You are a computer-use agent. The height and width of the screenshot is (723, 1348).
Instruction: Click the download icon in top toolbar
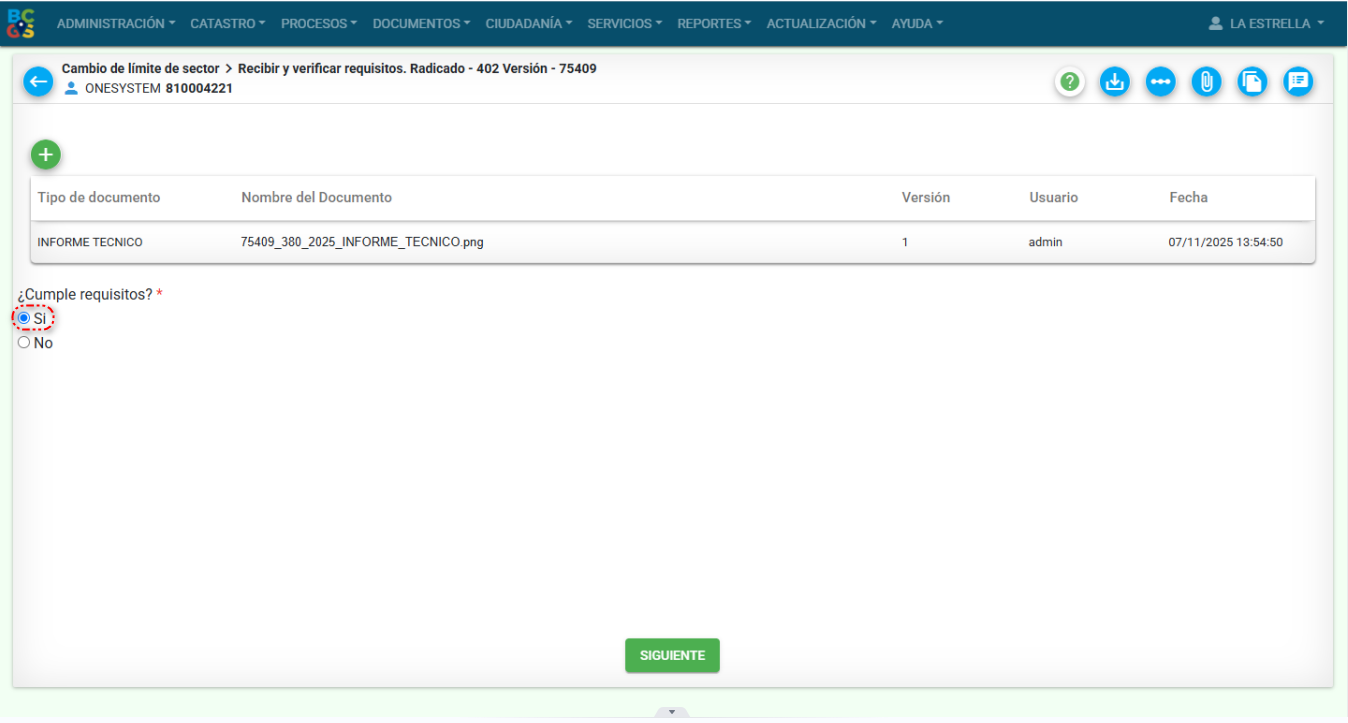1115,82
